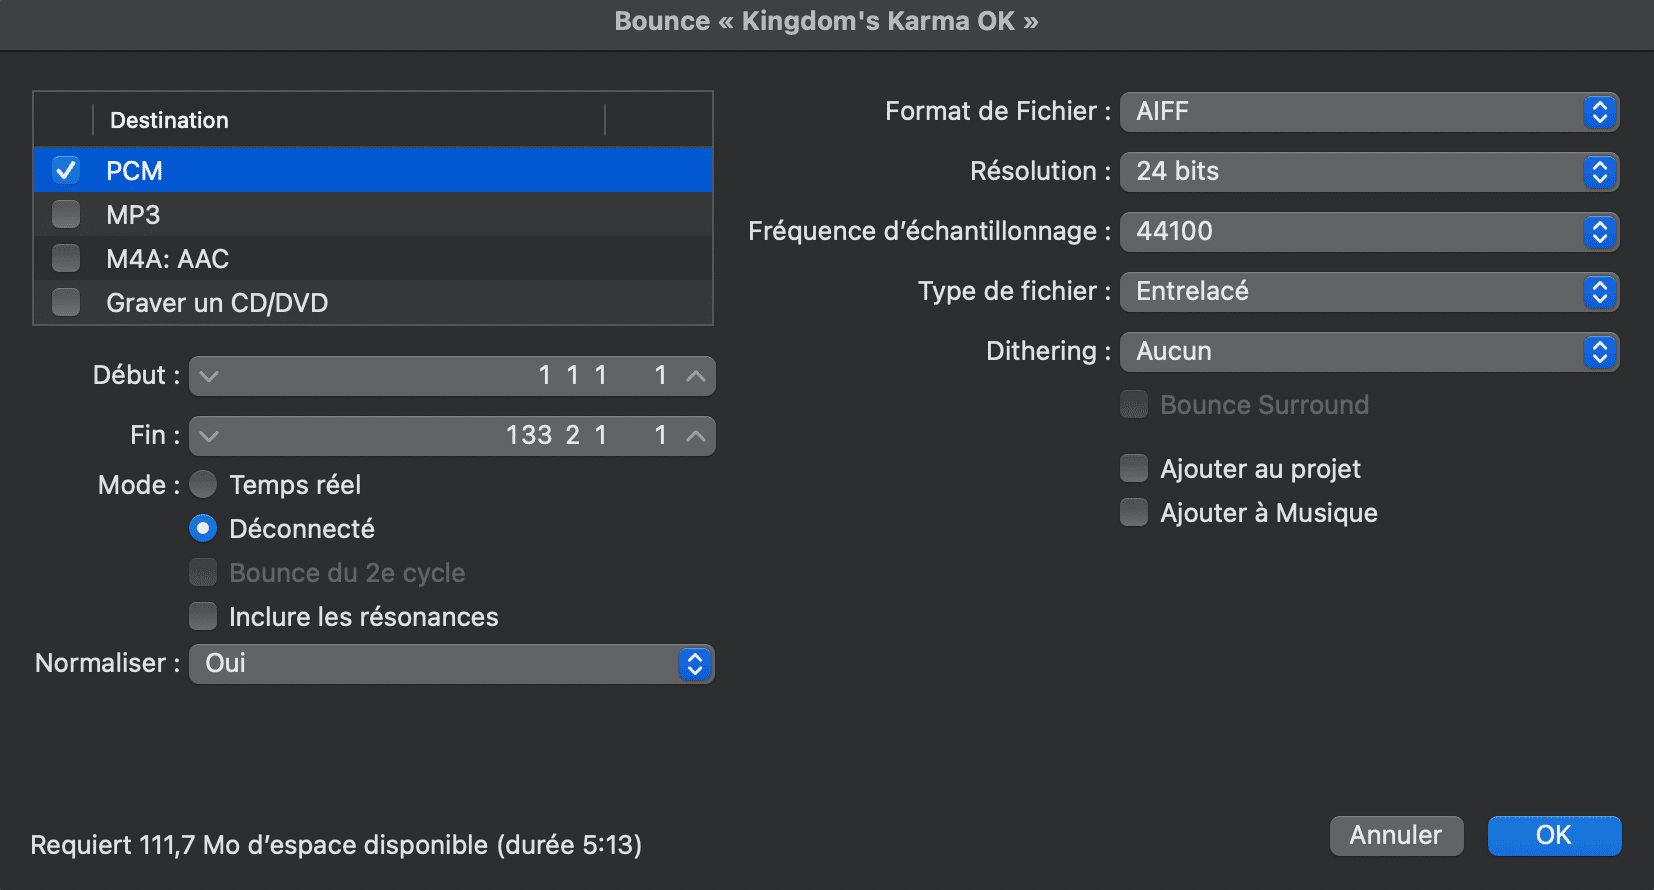
Task: Increase Début position with up chevron
Action: tap(696, 376)
